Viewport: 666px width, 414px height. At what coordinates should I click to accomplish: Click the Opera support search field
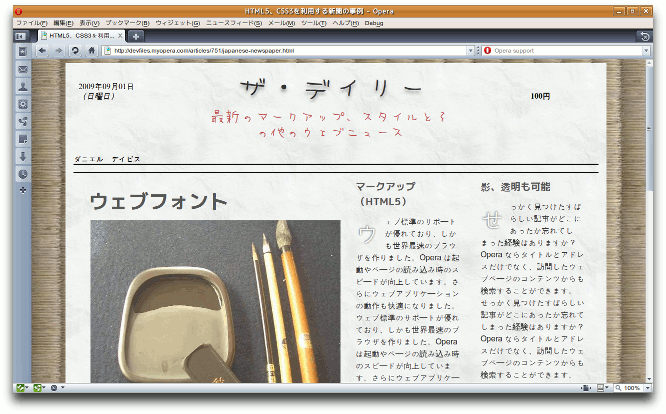[567, 51]
